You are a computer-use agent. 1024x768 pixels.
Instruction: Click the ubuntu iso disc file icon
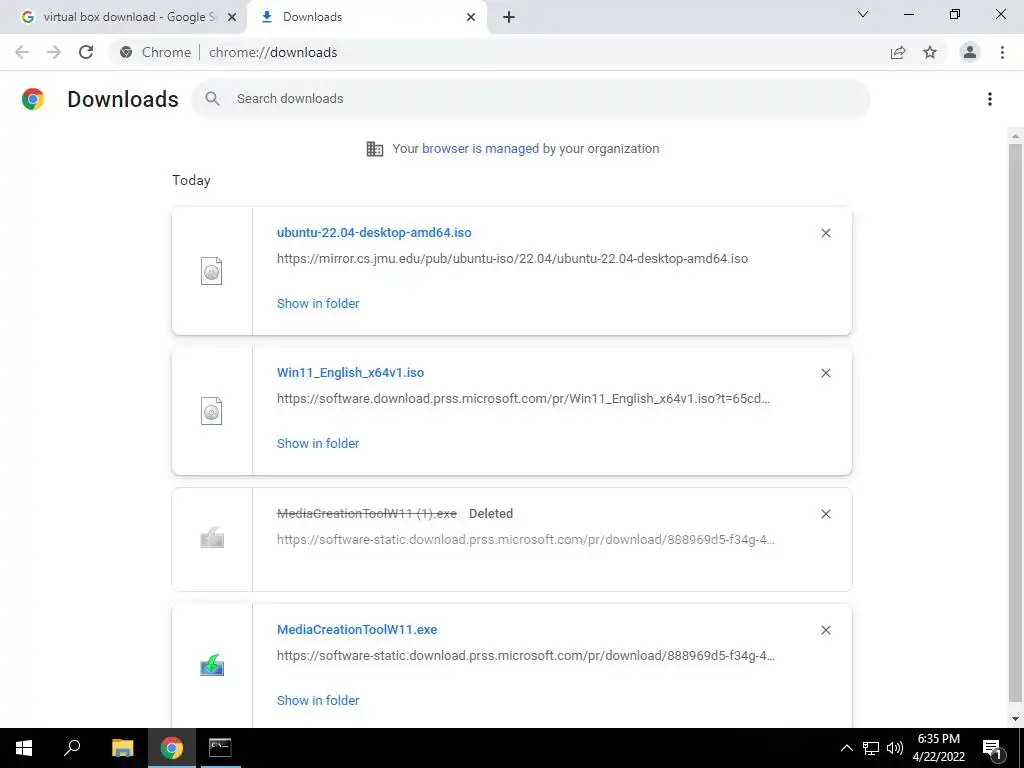tap(212, 271)
